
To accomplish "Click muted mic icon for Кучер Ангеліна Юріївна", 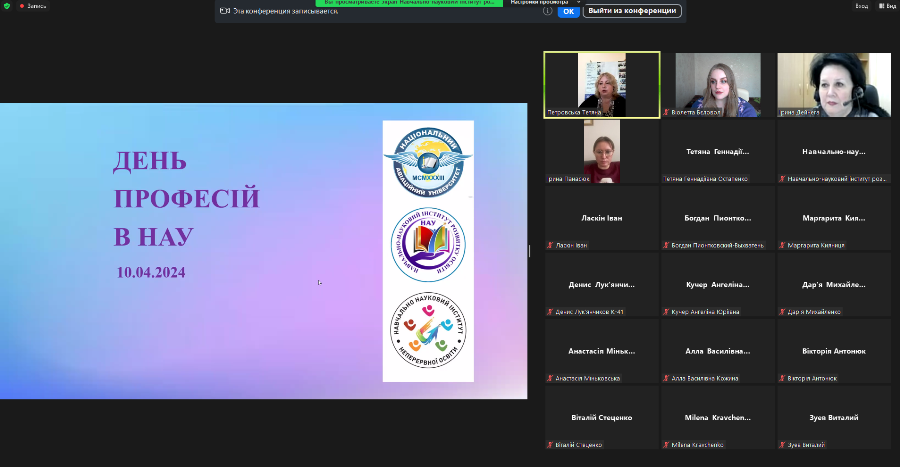I will [x=666, y=312].
